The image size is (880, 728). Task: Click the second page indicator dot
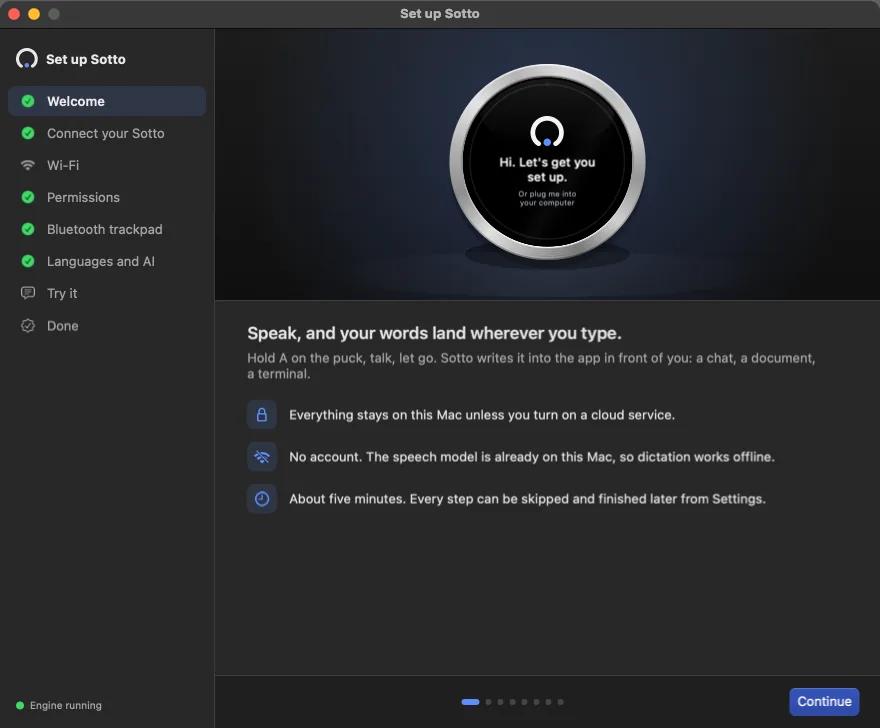pos(488,702)
